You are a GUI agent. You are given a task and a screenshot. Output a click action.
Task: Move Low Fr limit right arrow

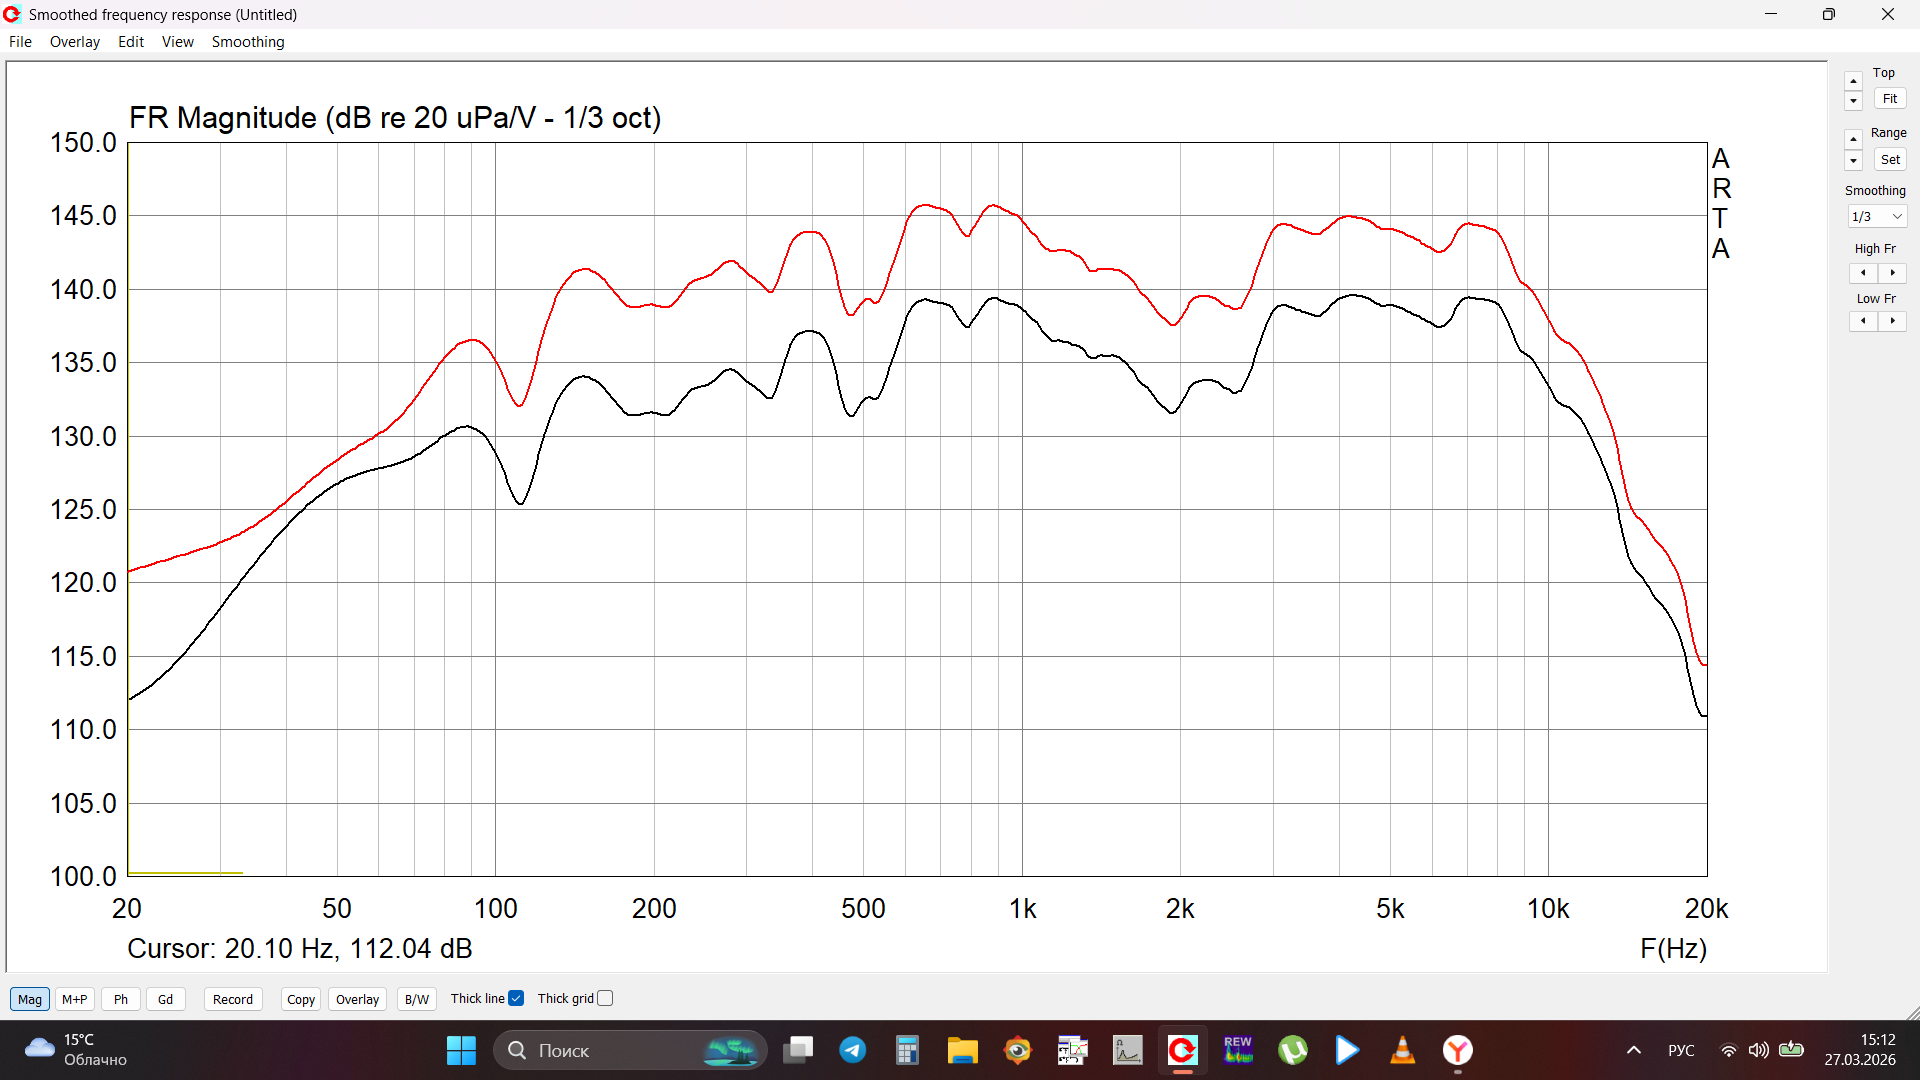coord(1892,321)
